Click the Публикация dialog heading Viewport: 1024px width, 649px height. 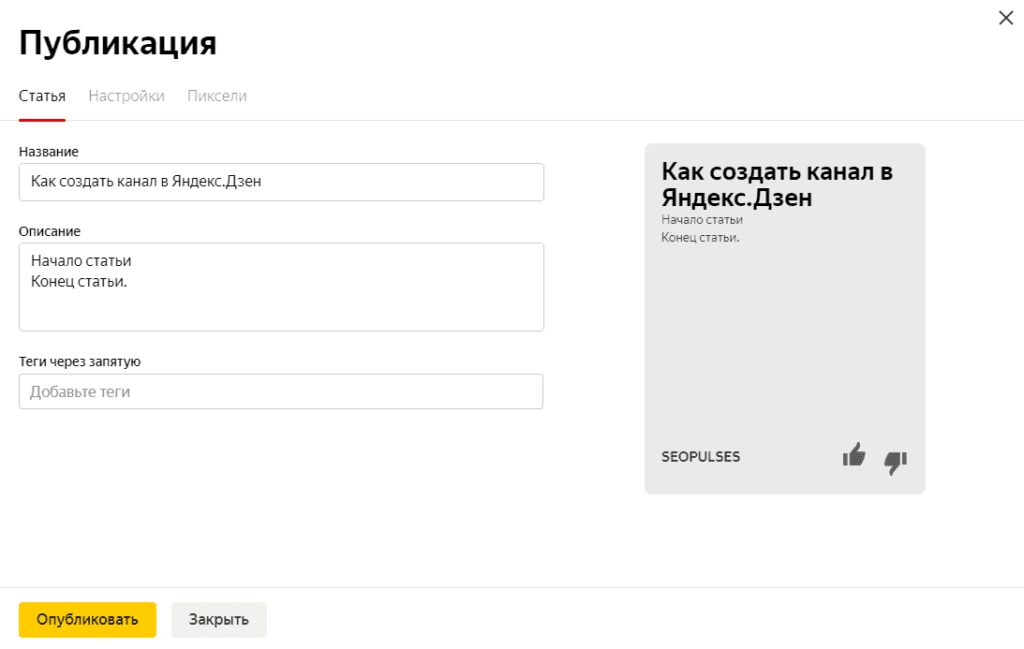[116, 42]
